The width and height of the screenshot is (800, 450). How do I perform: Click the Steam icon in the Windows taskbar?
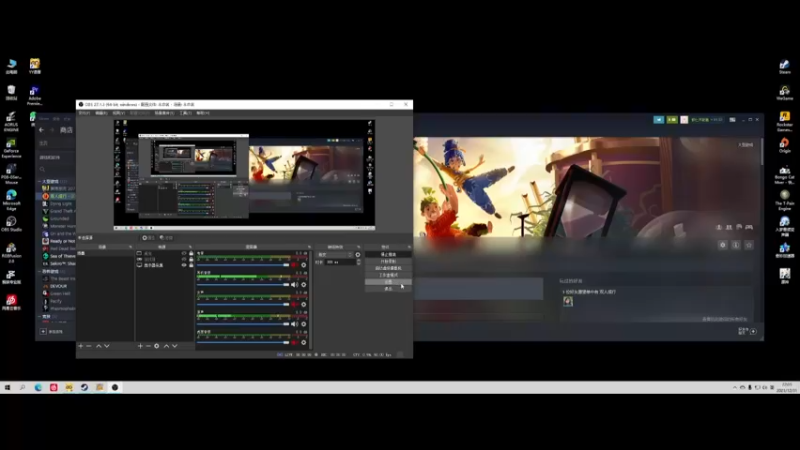point(84,388)
